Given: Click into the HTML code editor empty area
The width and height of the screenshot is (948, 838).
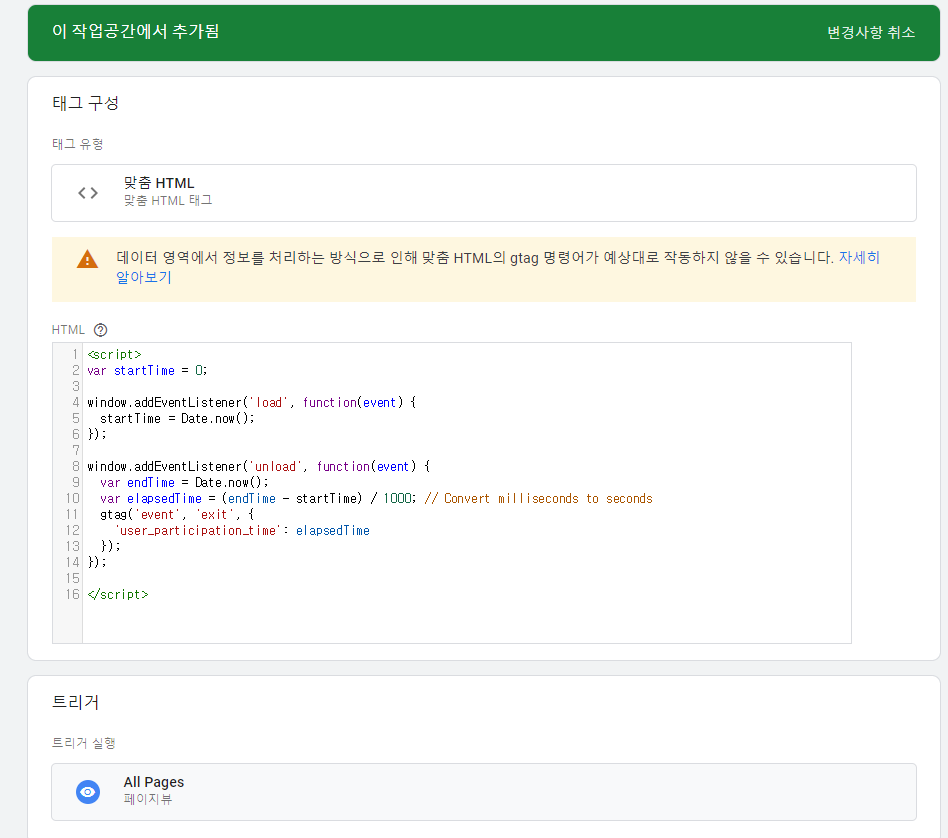Looking at the screenshot, I should [x=466, y=620].
